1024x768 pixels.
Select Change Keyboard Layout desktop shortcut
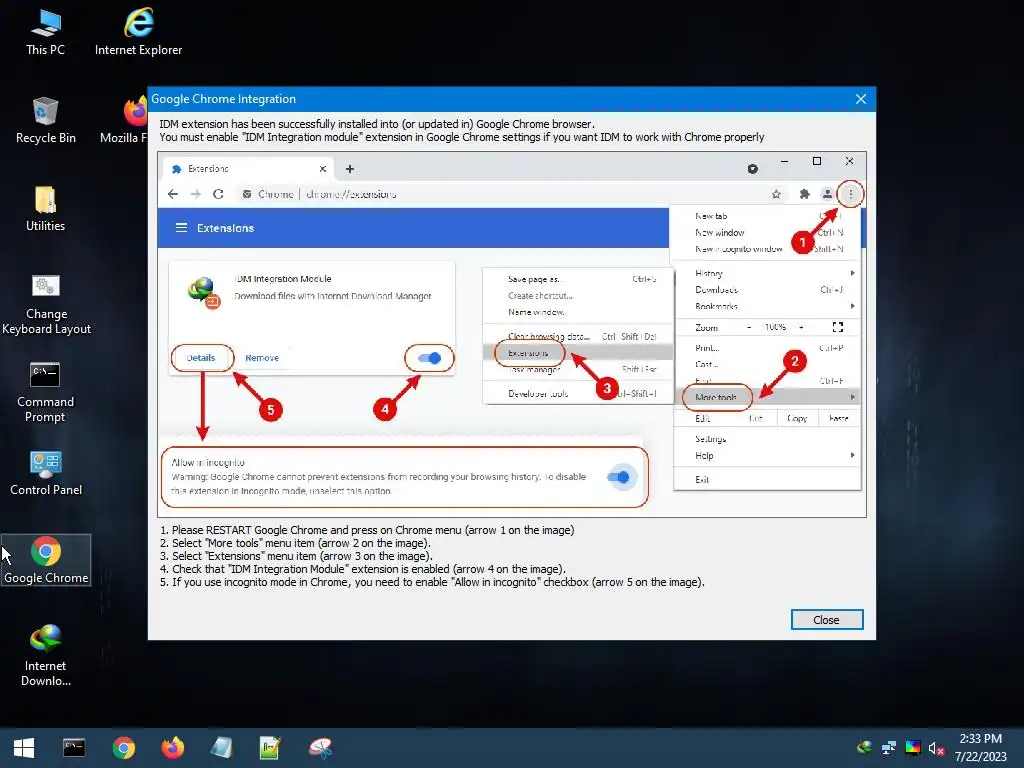(46, 304)
